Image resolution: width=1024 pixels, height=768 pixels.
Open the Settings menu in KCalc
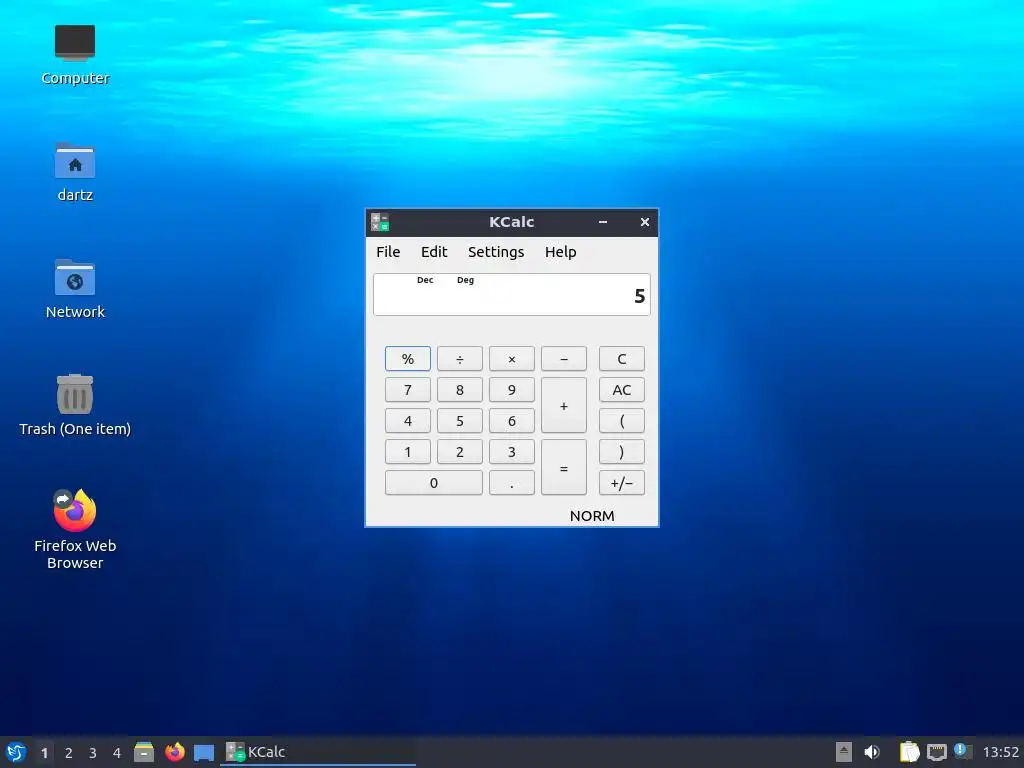point(496,252)
